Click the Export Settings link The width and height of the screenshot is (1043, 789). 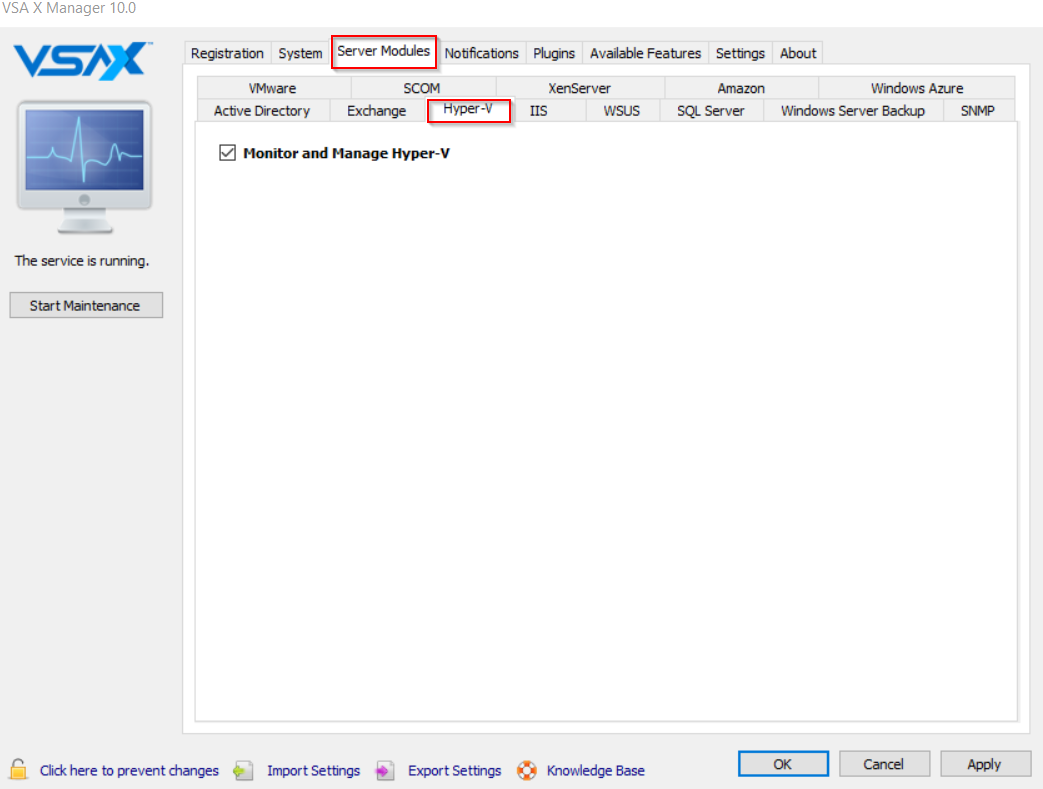click(455, 770)
